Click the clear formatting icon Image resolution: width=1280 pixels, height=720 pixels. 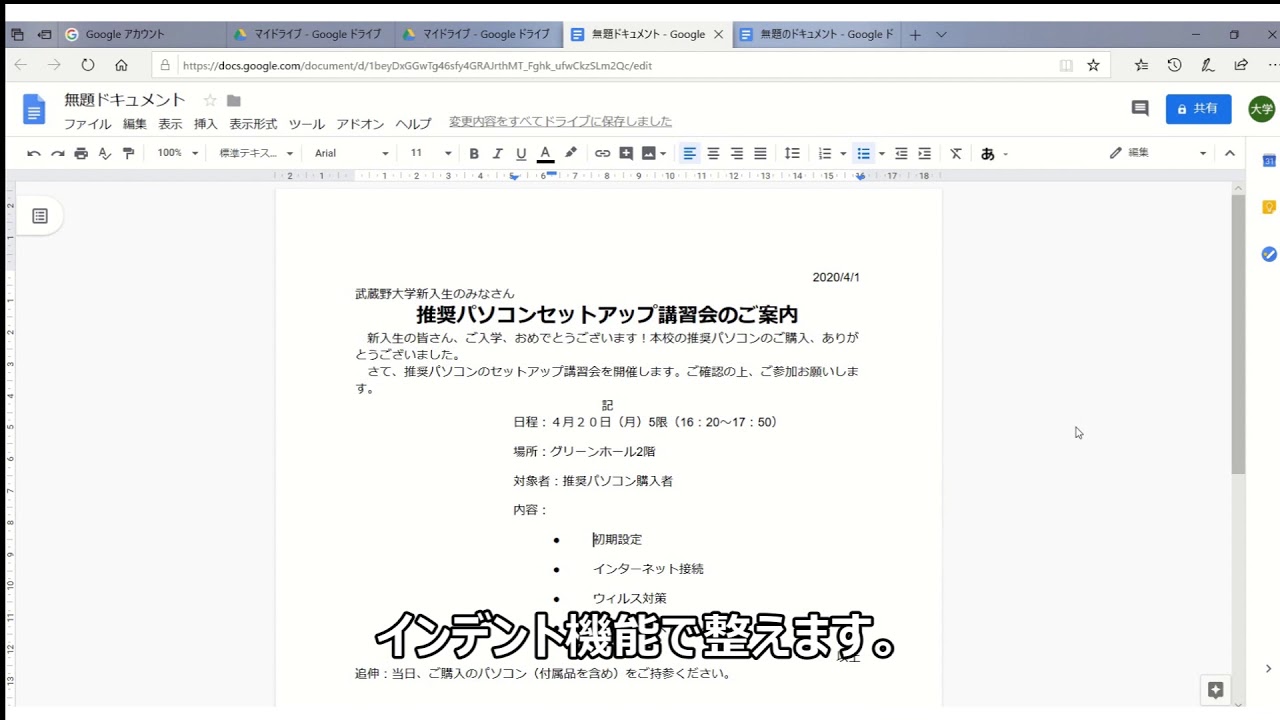(x=956, y=153)
